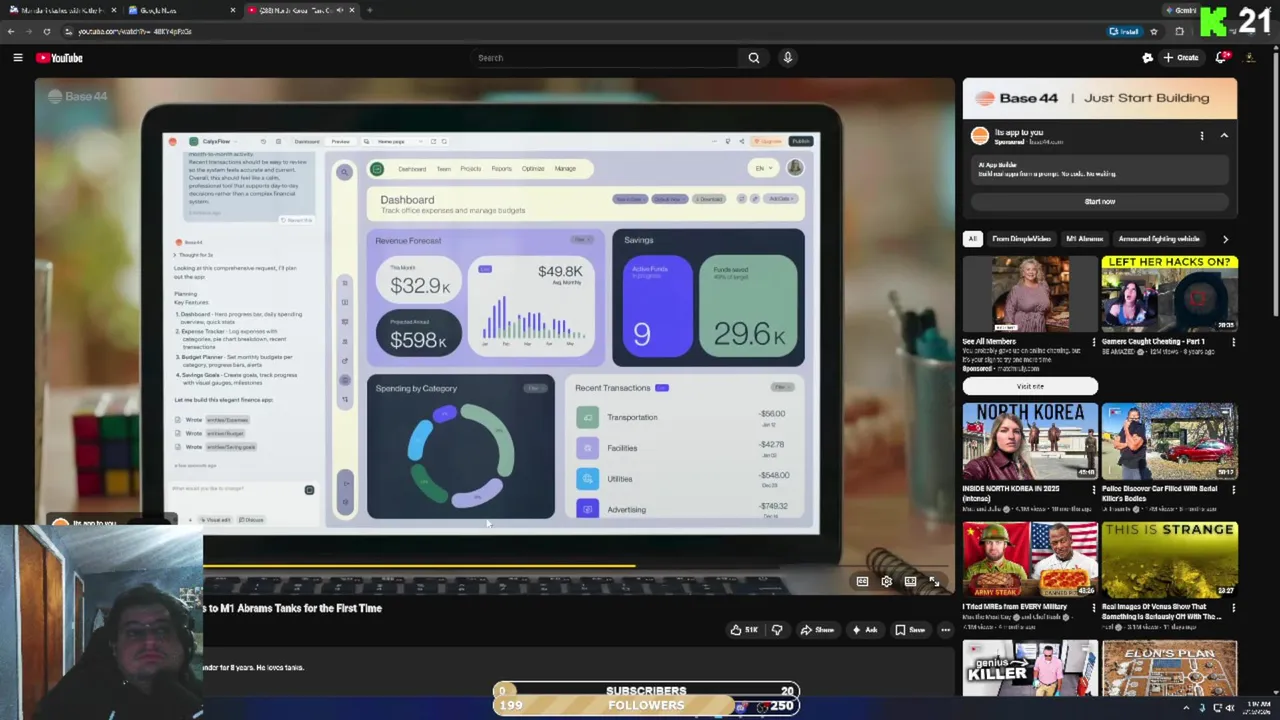The height and width of the screenshot is (720, 1280).
Task: Select the All filter chip
Action: pos(972,239)
